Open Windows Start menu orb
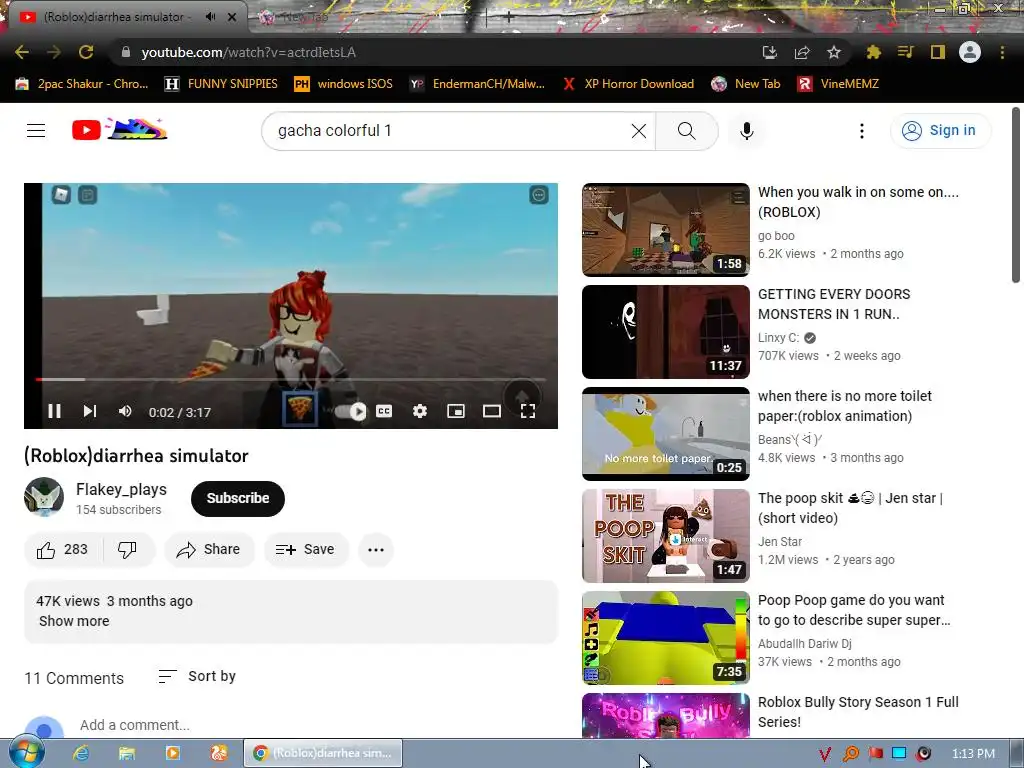This screenshot has width=1024, height=768. pyautogui.click(x=26, y=753)
